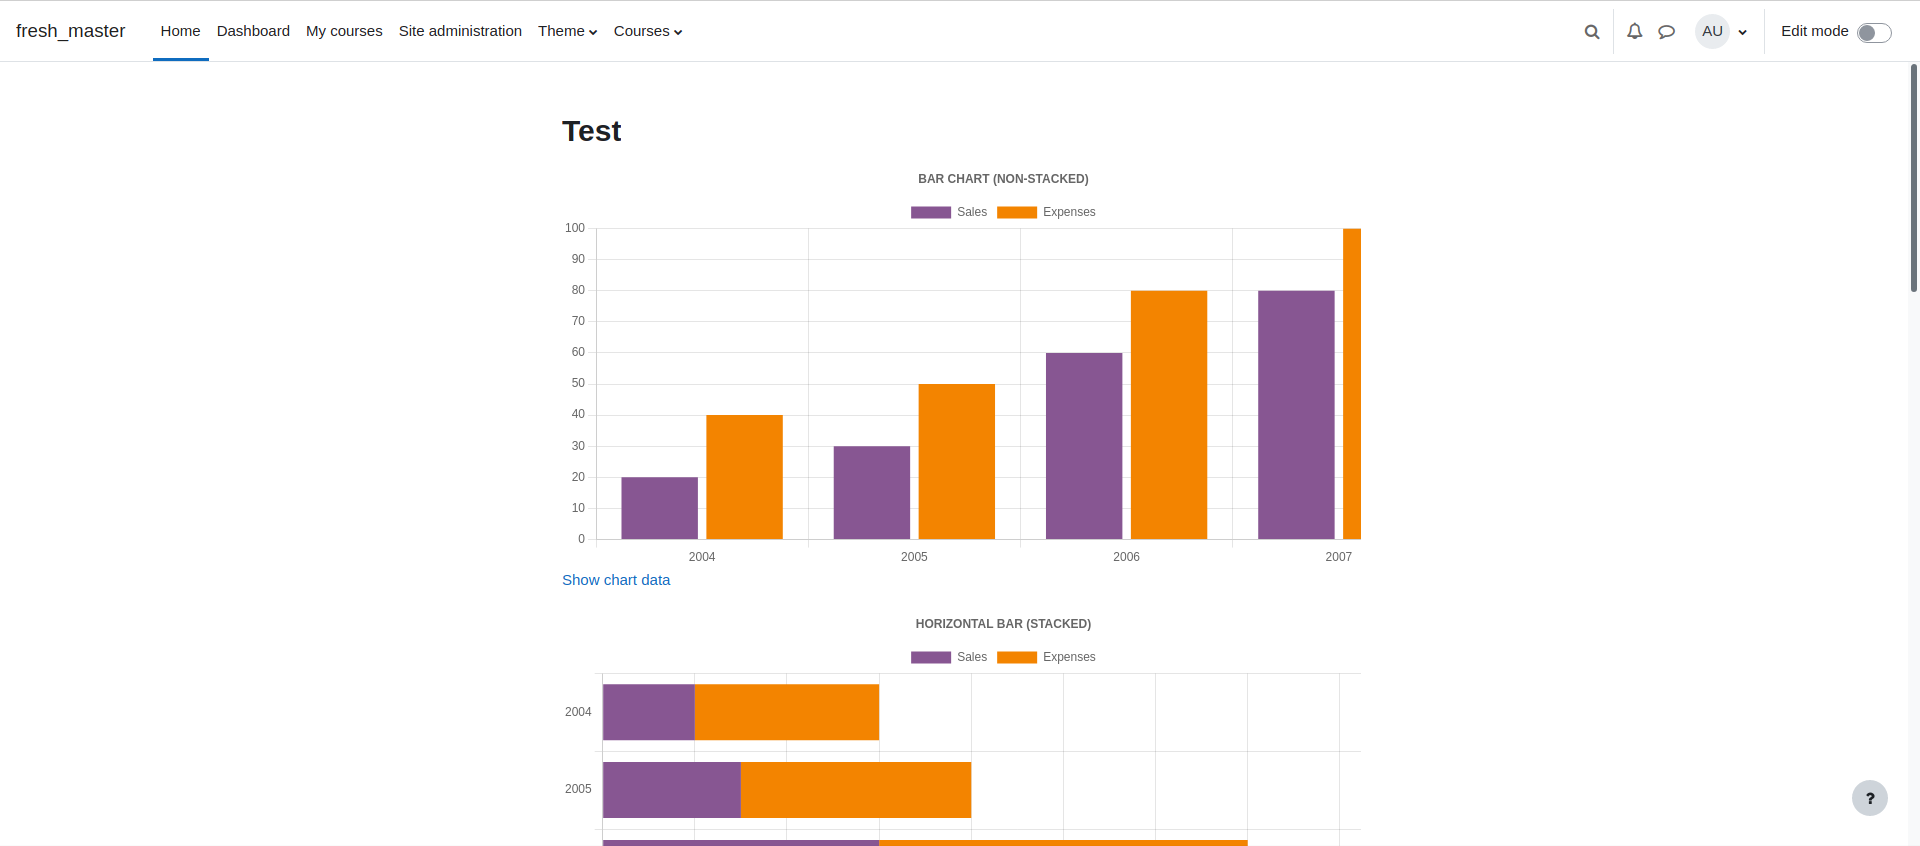The image size is (1920, 846).
Task: Toggle Edit mode switch
Action: click(1874, 33)
